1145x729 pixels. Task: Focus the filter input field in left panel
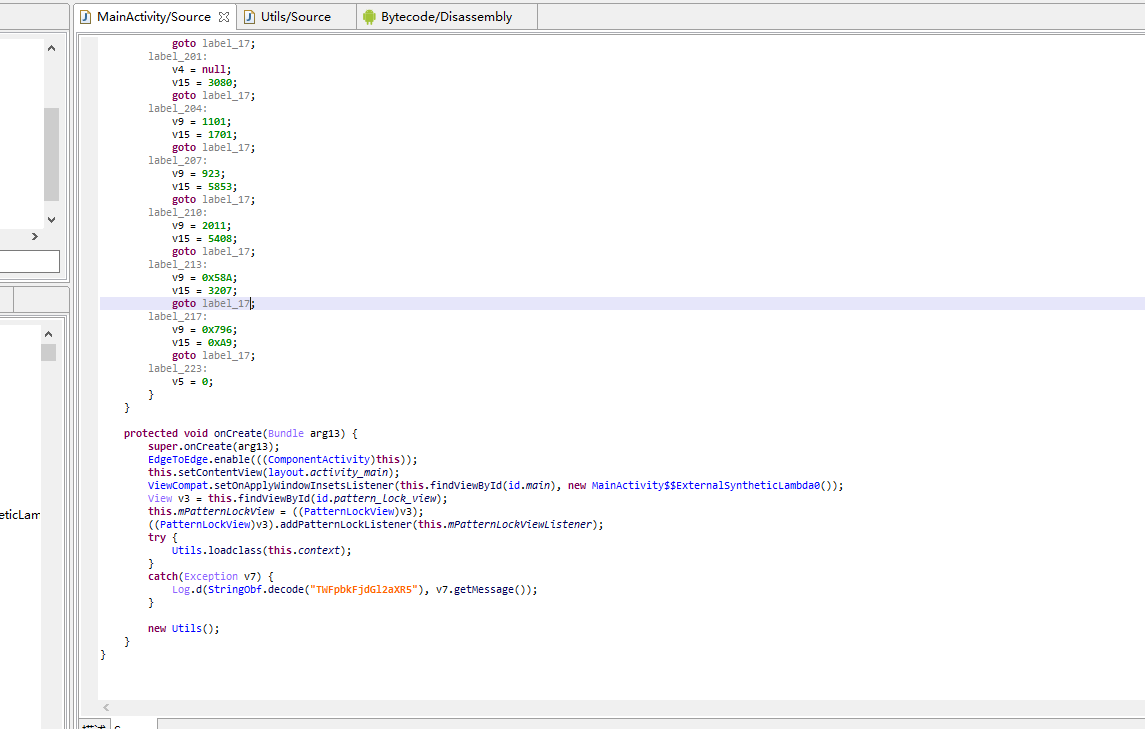click(29, 262)
